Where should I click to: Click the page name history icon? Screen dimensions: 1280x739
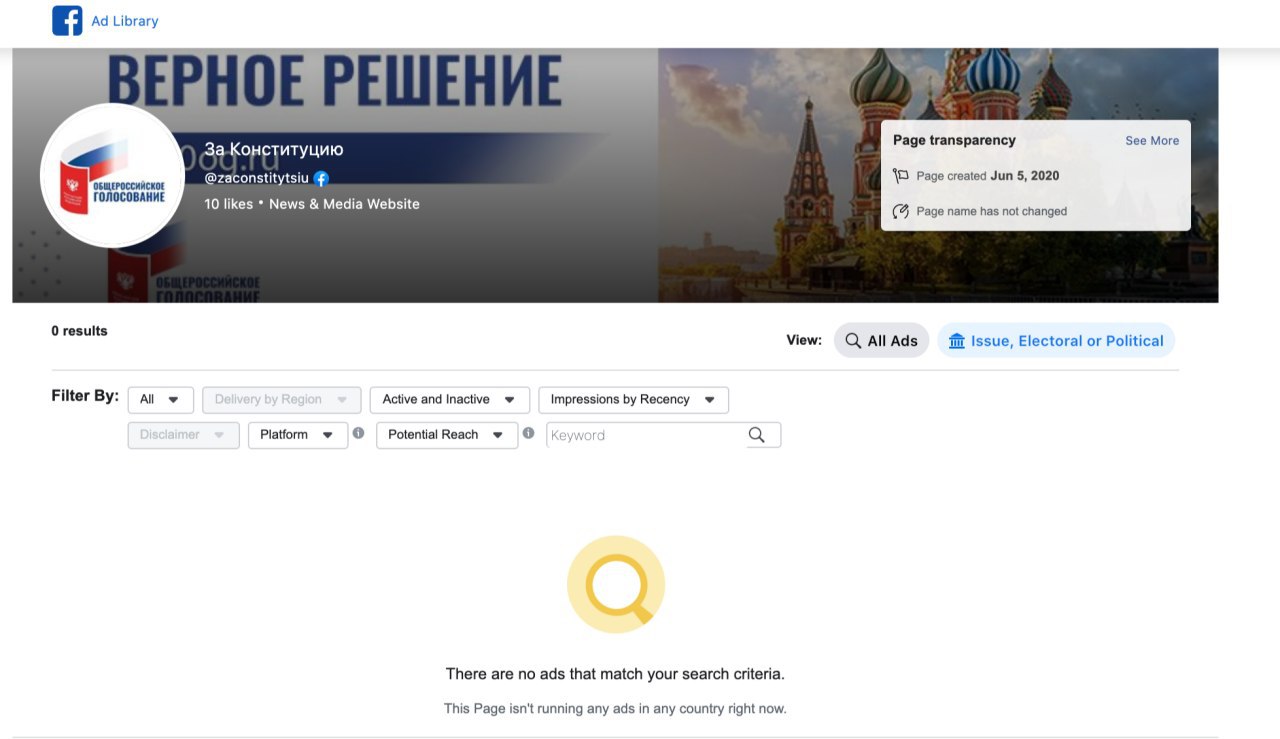901,211
